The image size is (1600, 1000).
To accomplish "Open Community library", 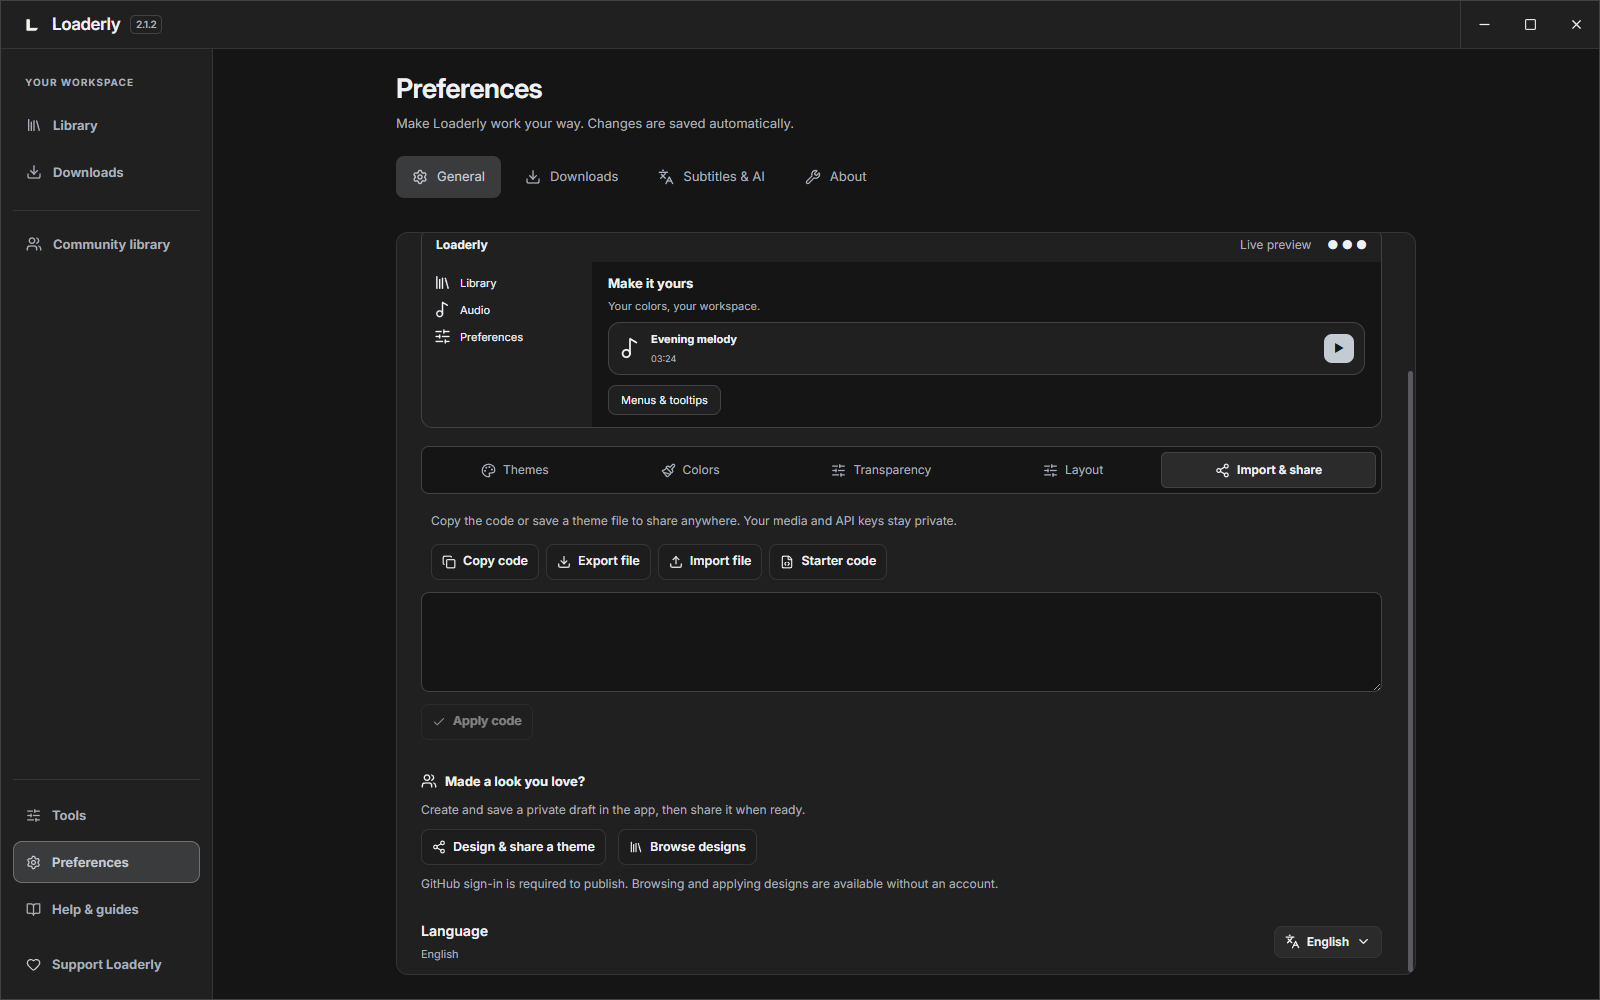I will click(x=106, y=244).
